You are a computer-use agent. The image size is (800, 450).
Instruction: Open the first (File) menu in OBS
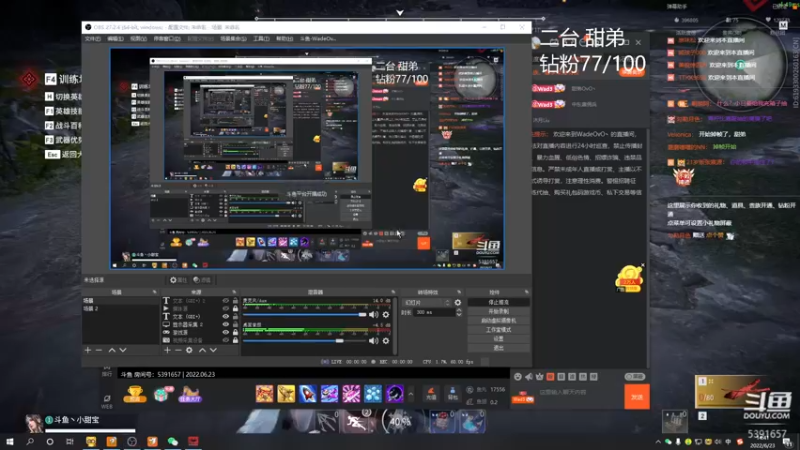(x=93, y=39)
